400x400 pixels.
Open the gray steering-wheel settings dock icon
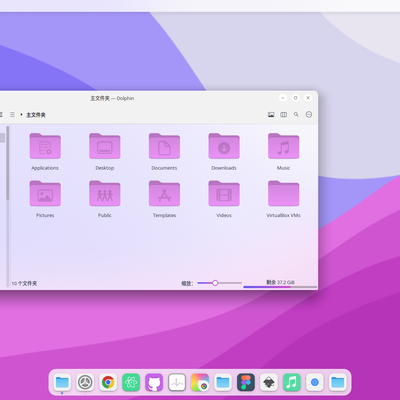click(85, 382)
